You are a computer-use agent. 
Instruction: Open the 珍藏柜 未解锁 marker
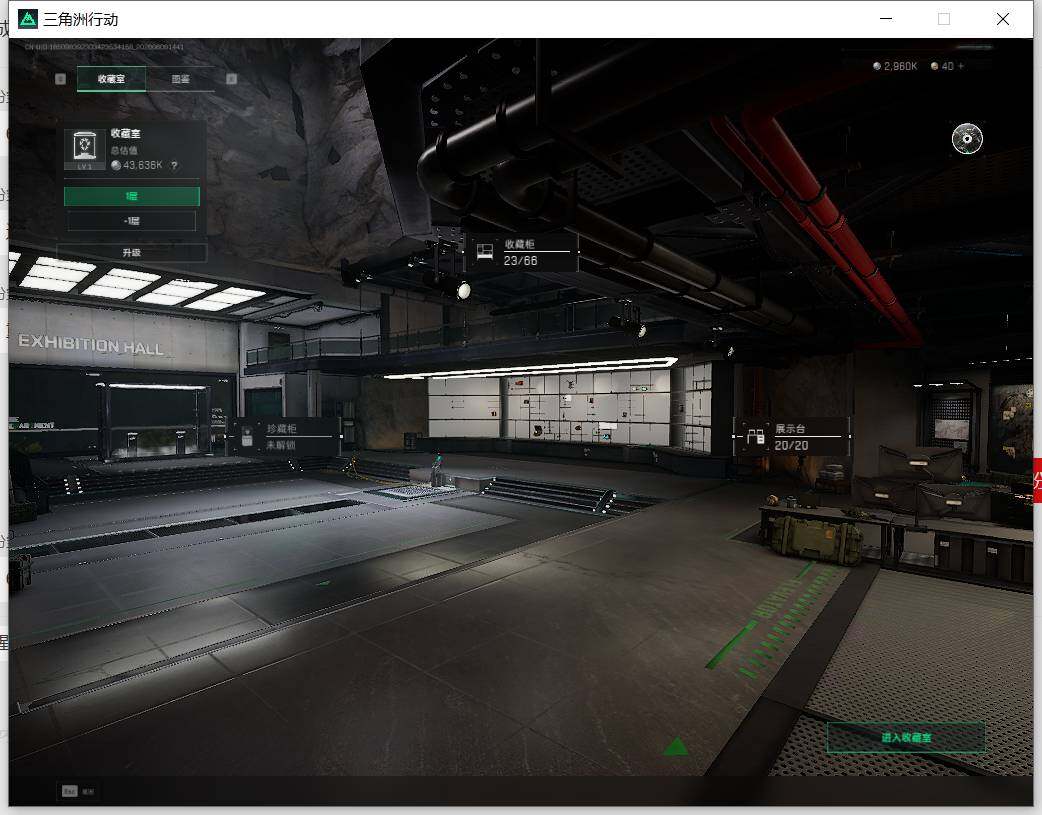pyautogui.click(x=284, y=437)
